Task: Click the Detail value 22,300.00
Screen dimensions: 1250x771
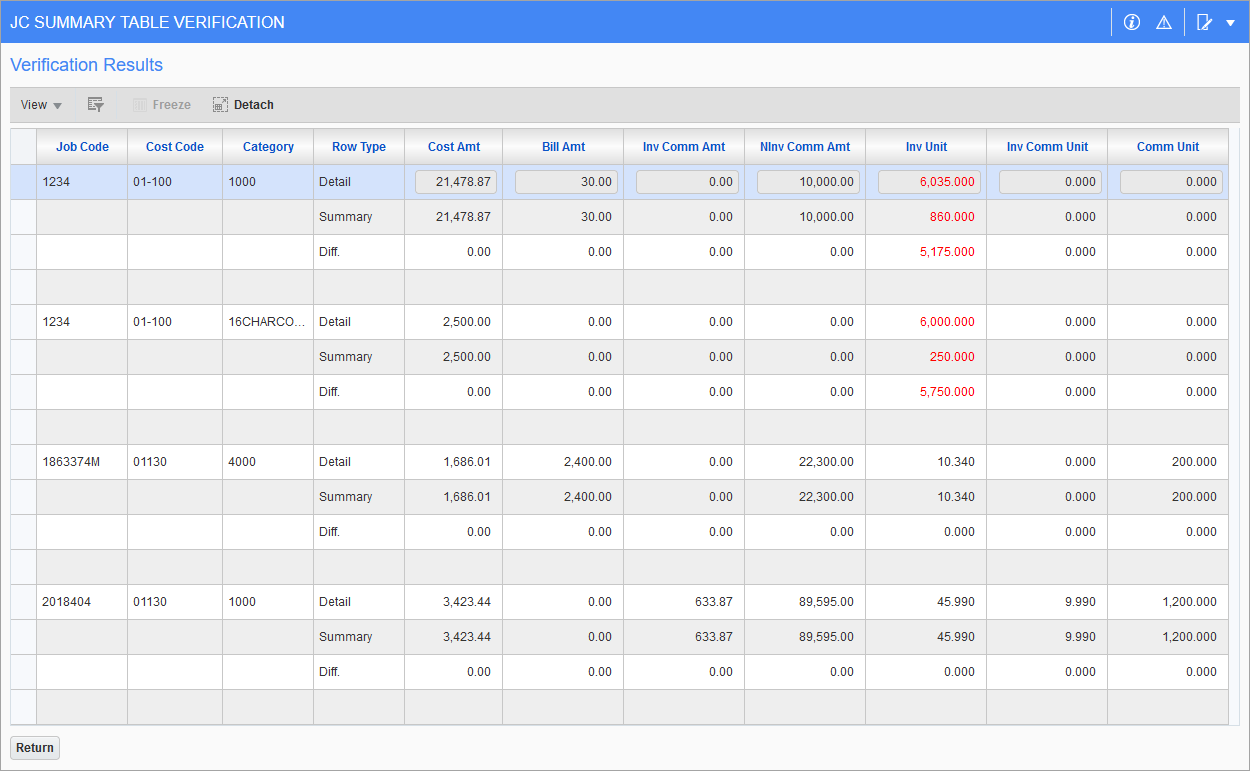Action: pyautogui.click(x=826, y=462)
